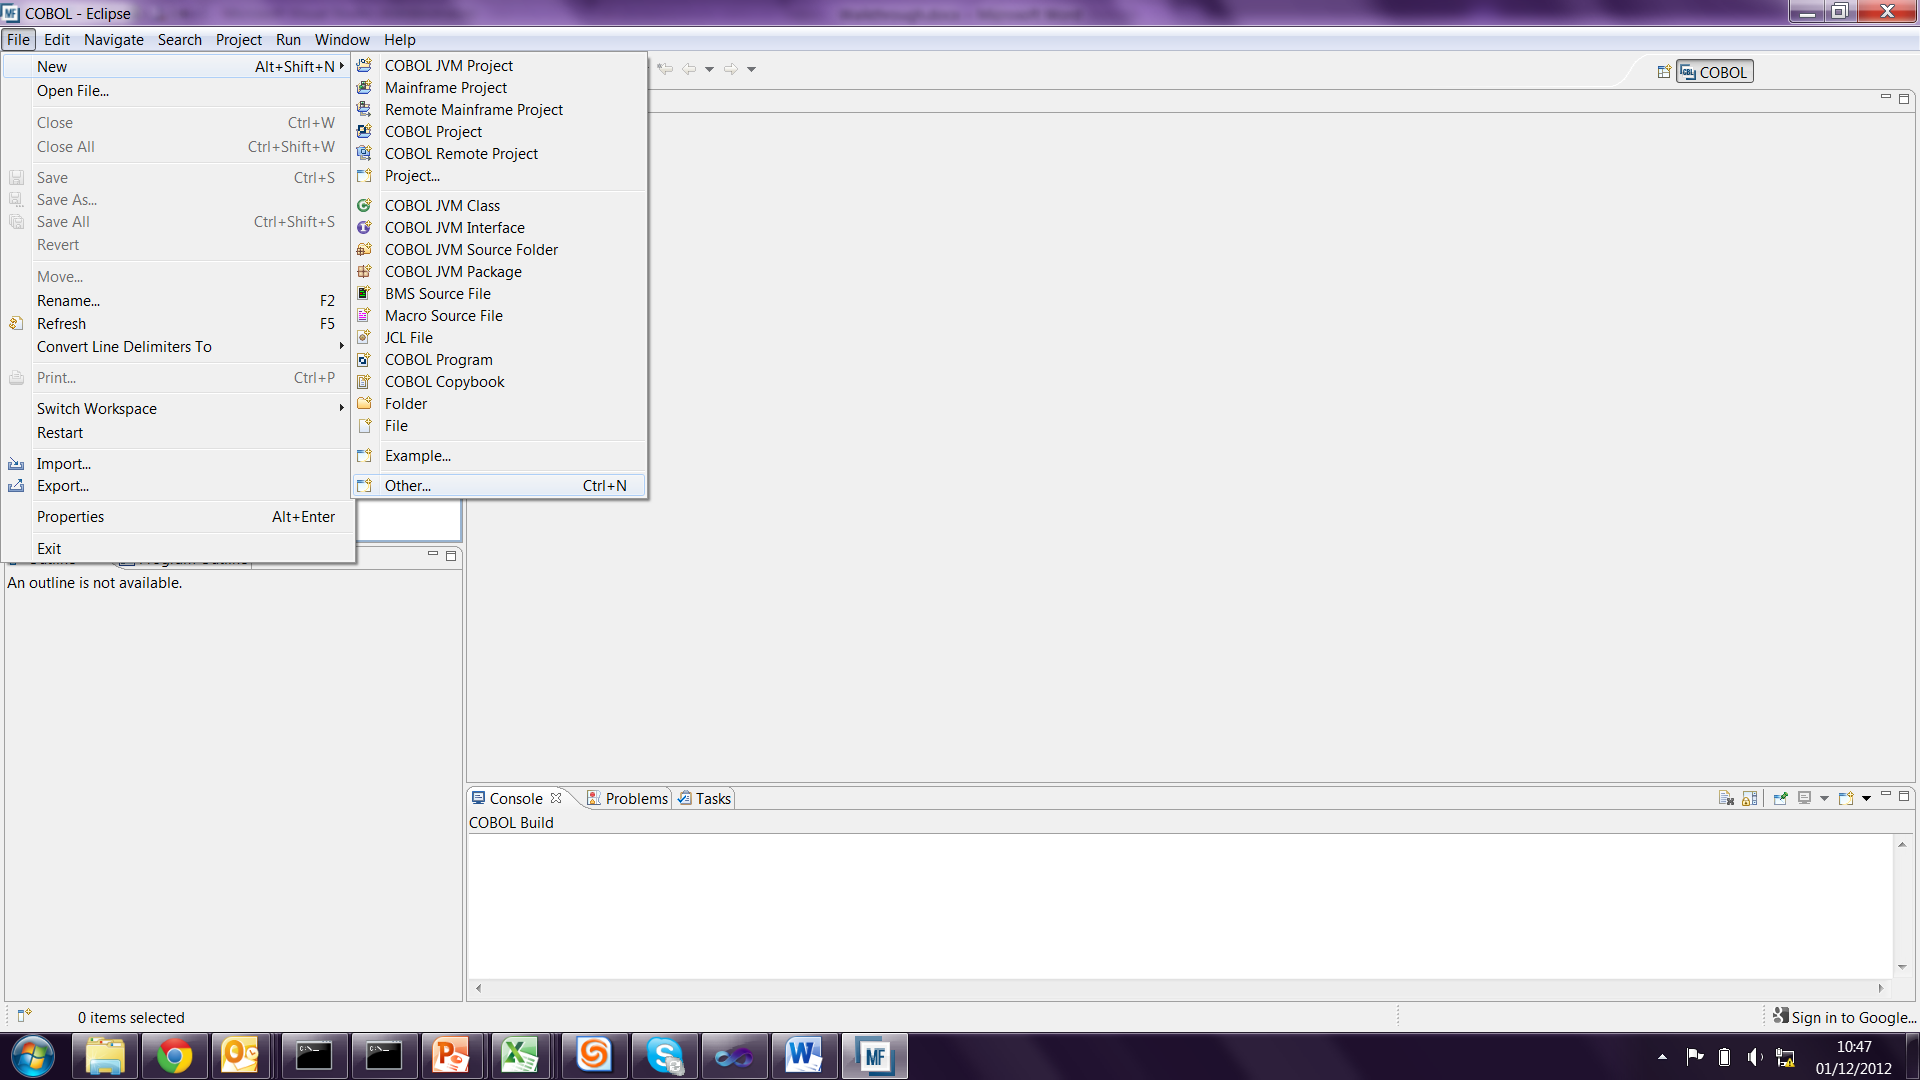This screenshot has width=1920, height=1080.
Task: Click Other... in the New submenu
Action: tap(407, 486)
